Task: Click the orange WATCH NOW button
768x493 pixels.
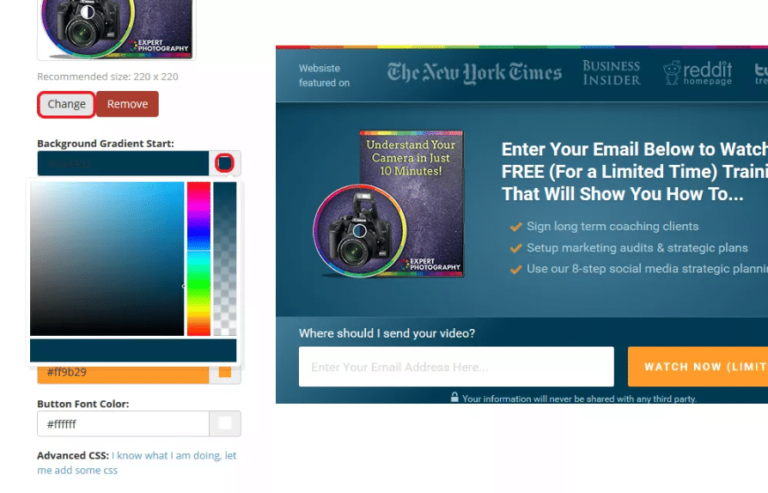Action: [698, 367]
